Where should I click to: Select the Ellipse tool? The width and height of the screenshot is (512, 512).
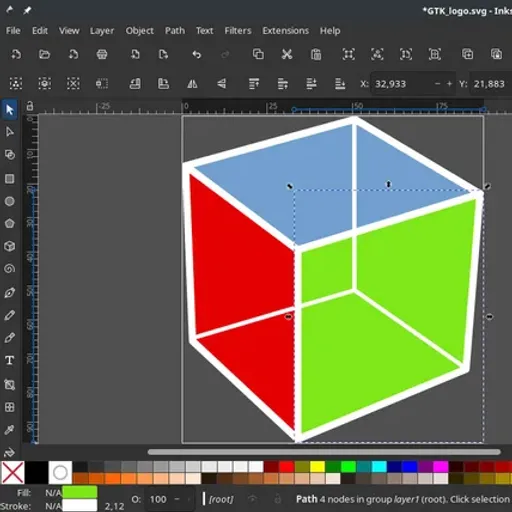pyautogui.click(x=10, y=201)
